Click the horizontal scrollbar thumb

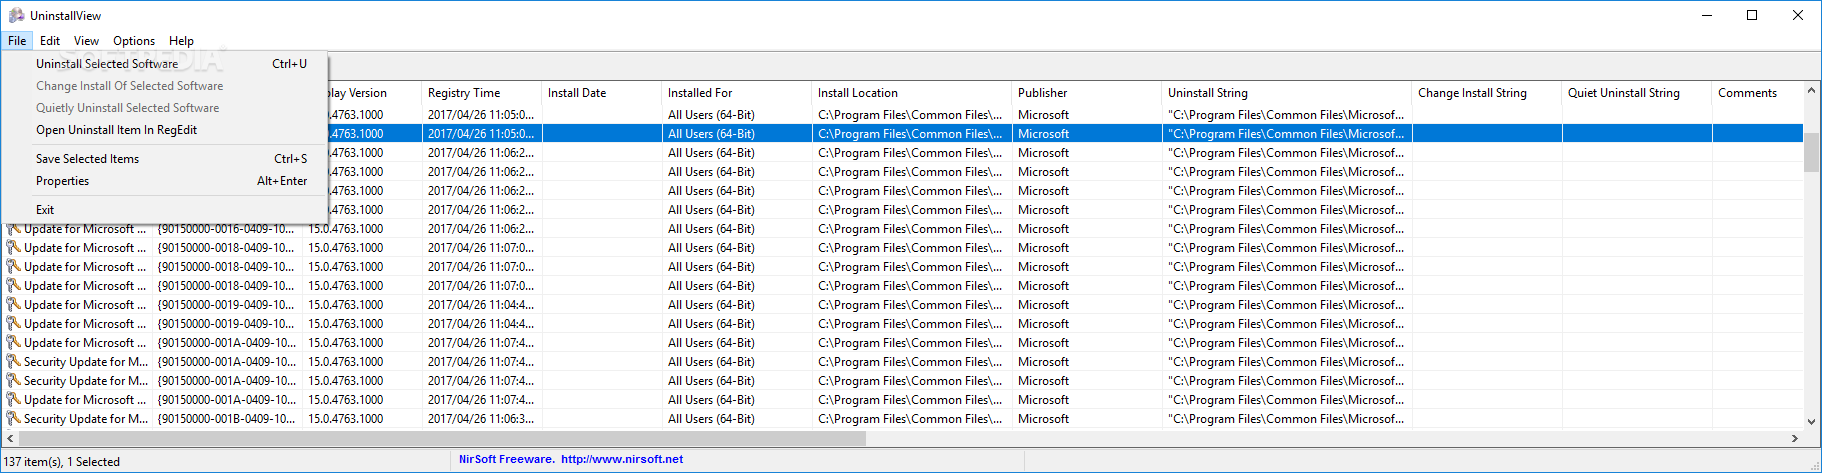point(442,438)
